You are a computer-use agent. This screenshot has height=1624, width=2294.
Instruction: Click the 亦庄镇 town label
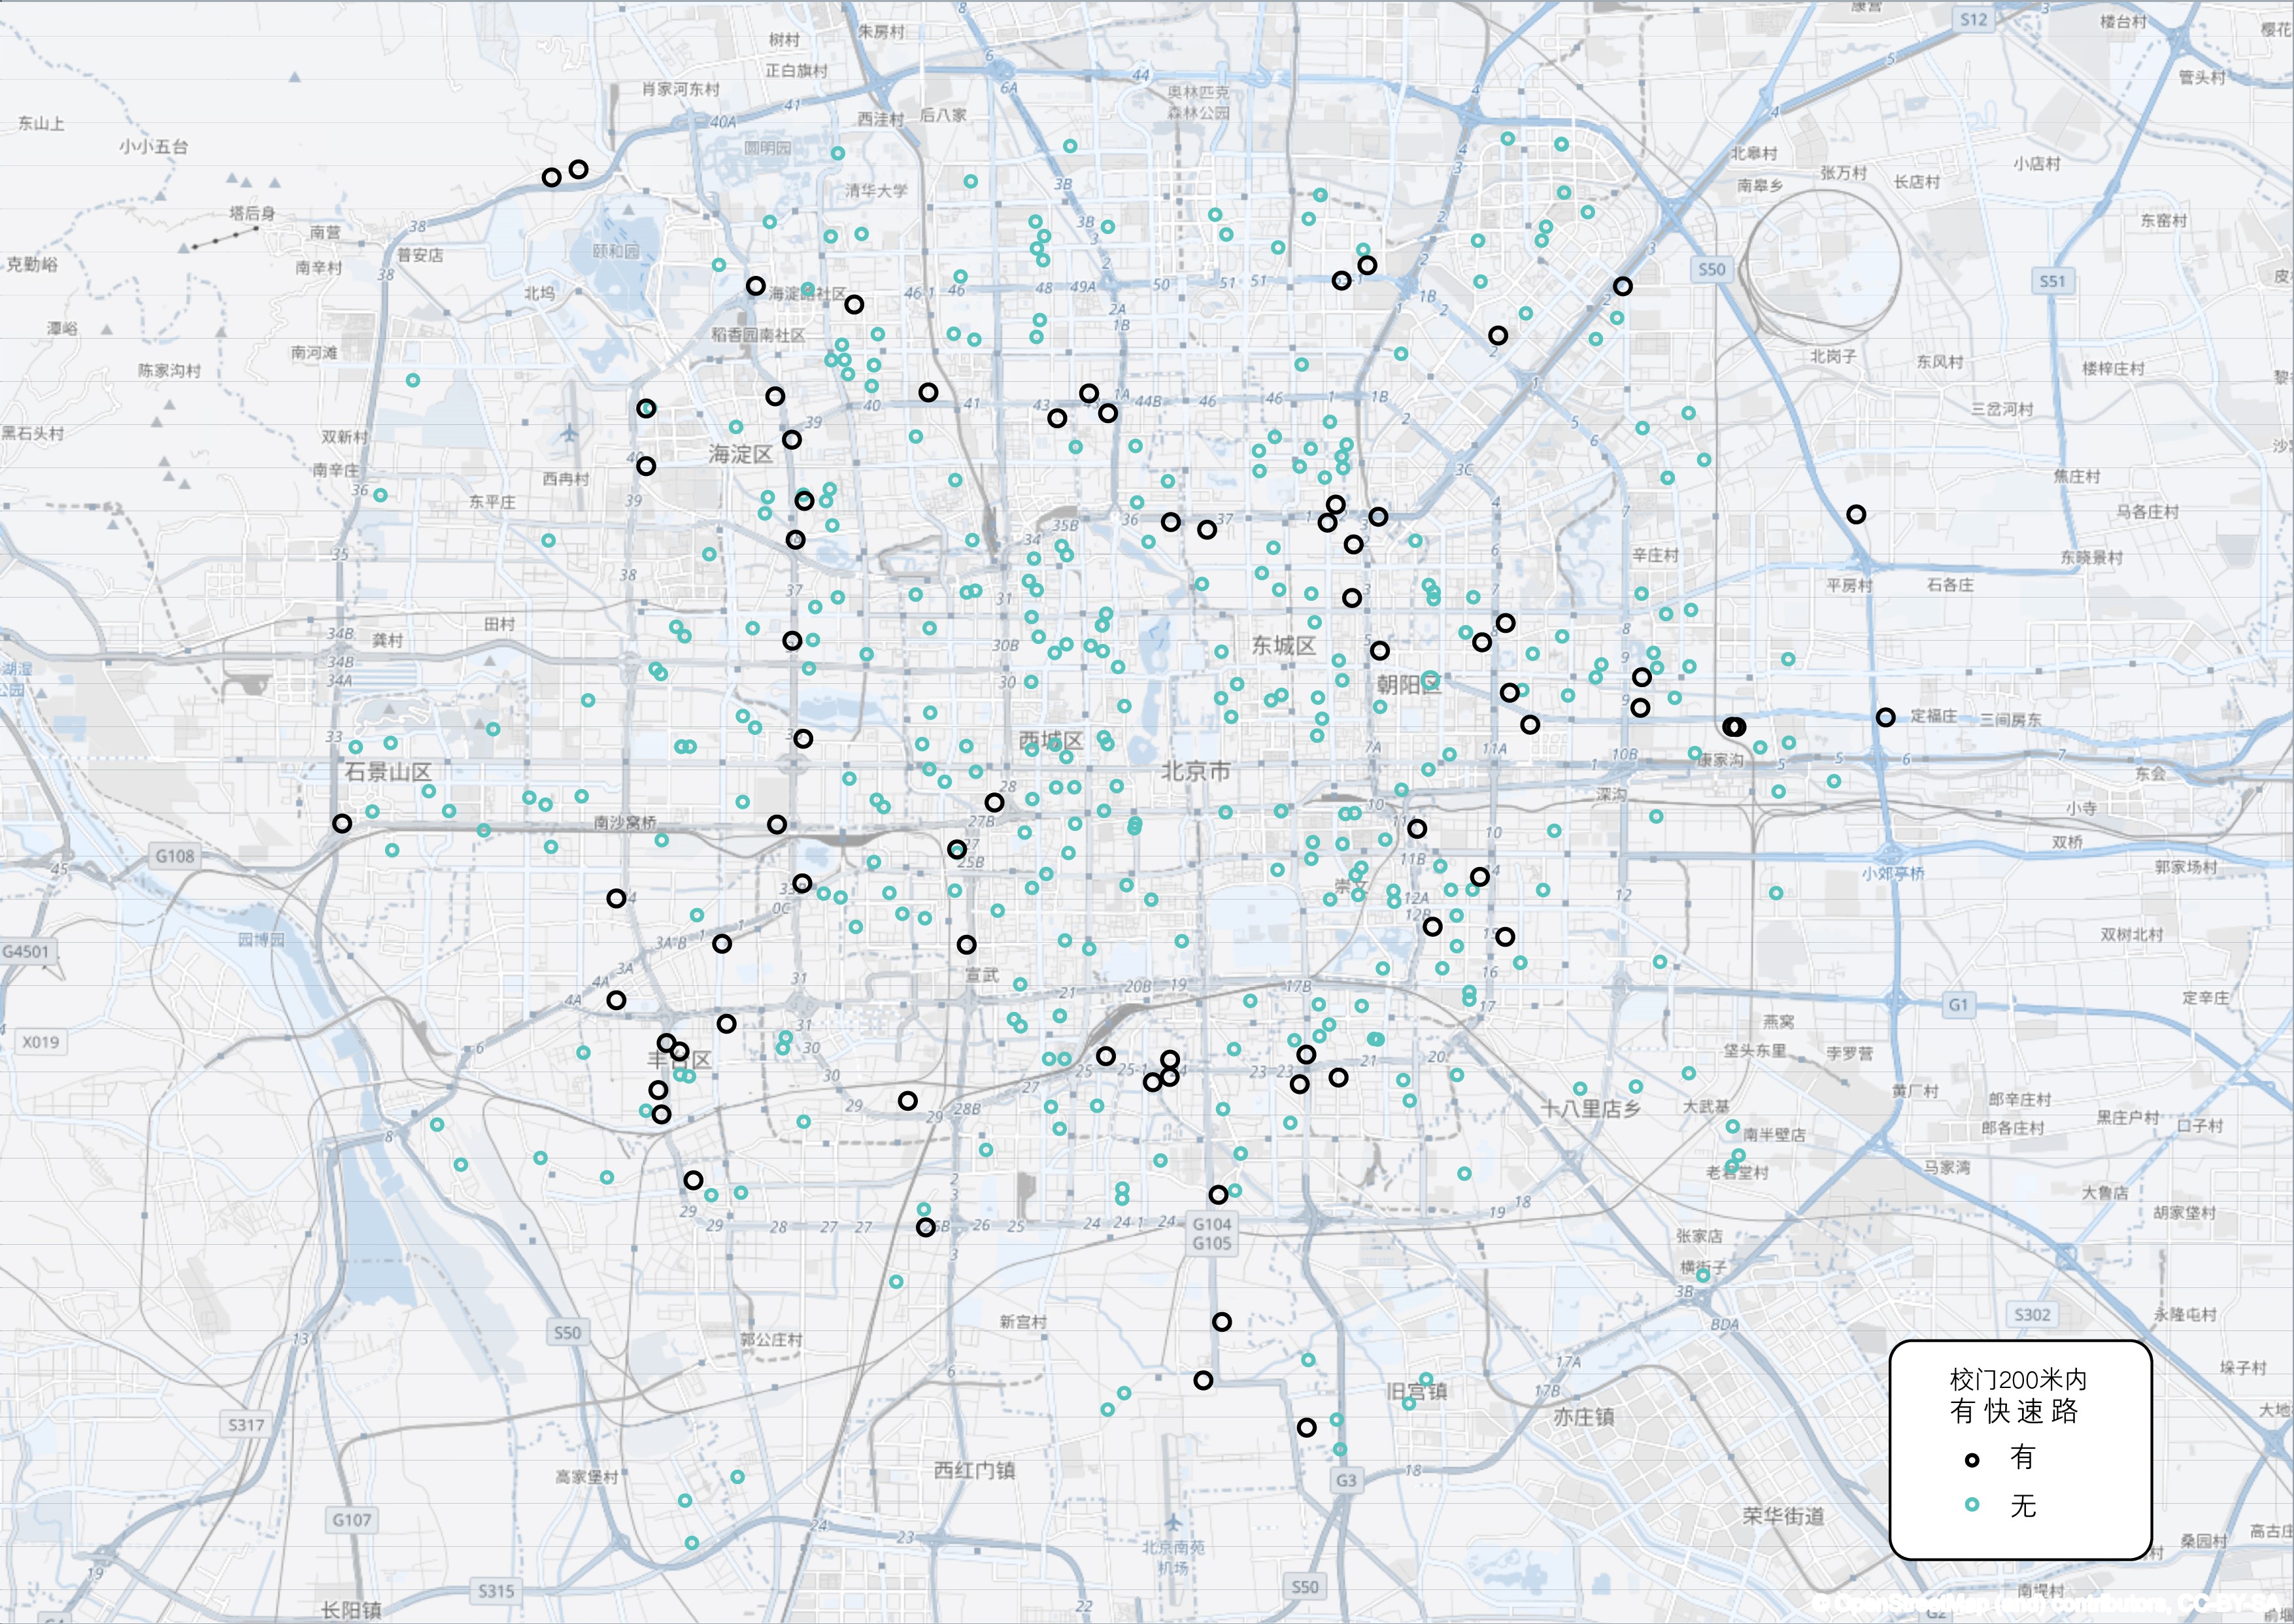click(x=1583, y=1417)
